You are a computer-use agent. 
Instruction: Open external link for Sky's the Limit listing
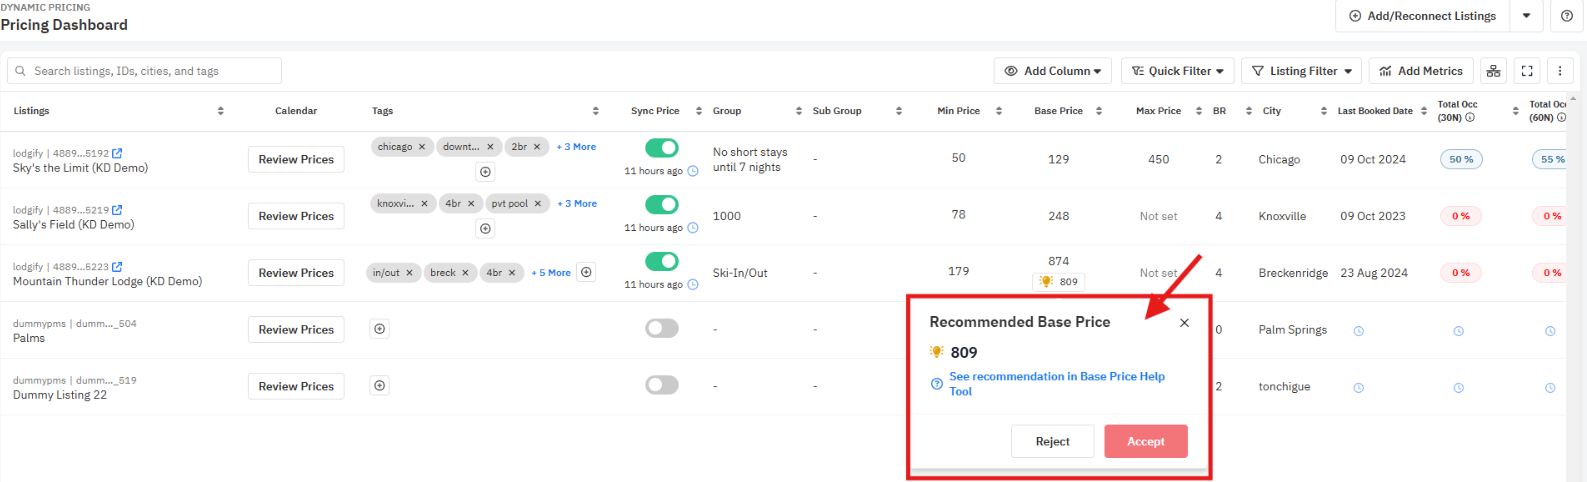pos(117,153)
